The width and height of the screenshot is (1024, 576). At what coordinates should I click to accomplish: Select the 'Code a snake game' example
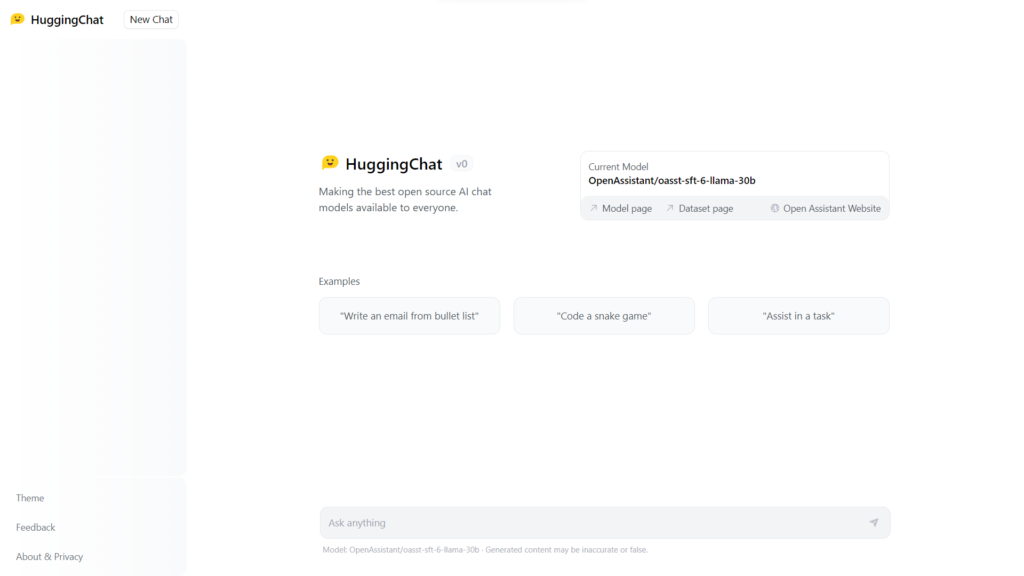pos(604,315)
